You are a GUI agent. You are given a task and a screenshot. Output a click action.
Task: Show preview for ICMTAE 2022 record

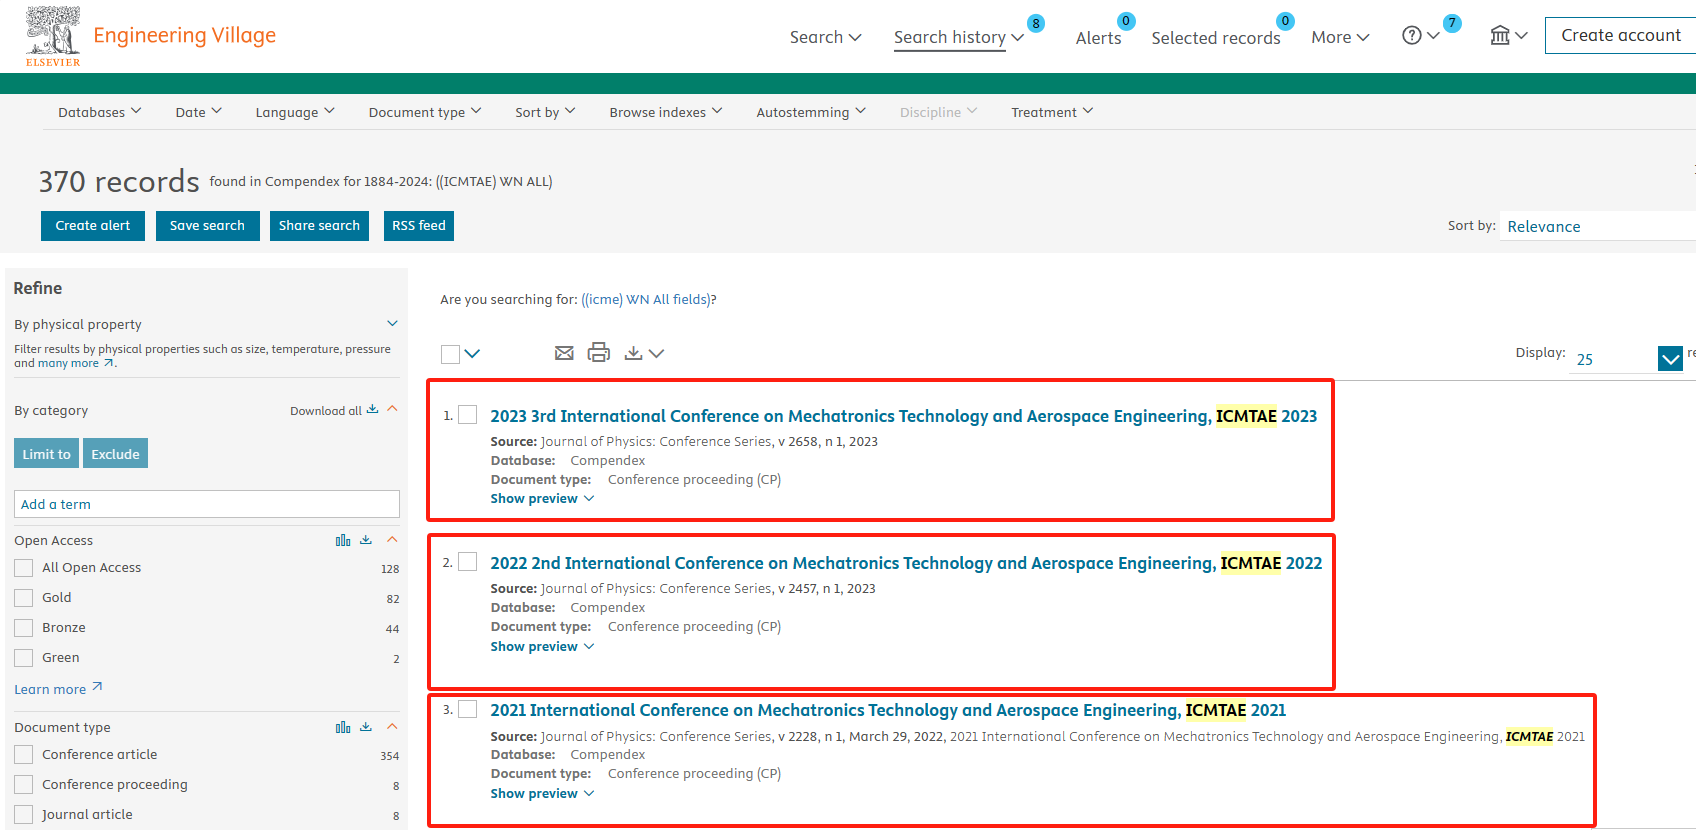point(542,646)
